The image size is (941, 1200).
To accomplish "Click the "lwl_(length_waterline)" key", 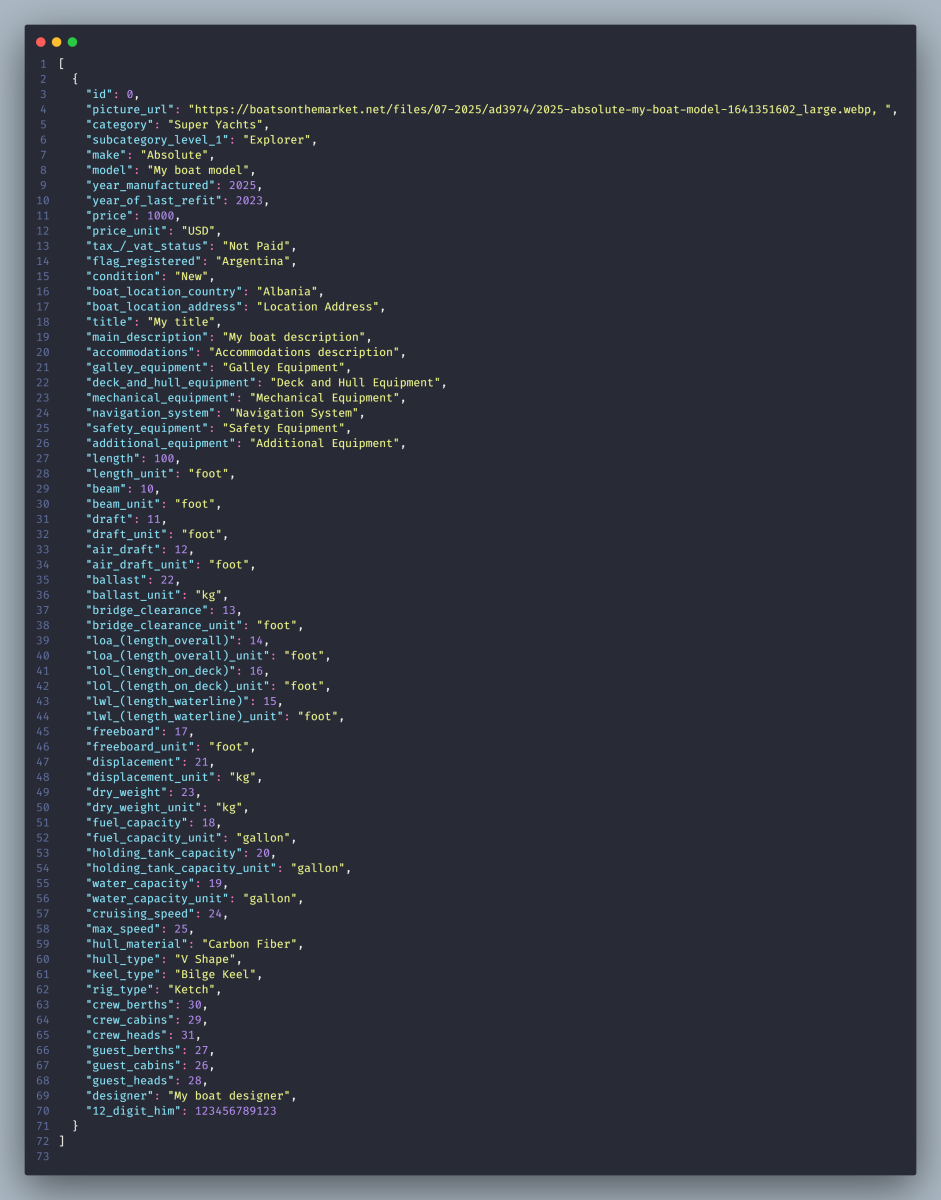I will pyautogui.click(x=168, y=701).
